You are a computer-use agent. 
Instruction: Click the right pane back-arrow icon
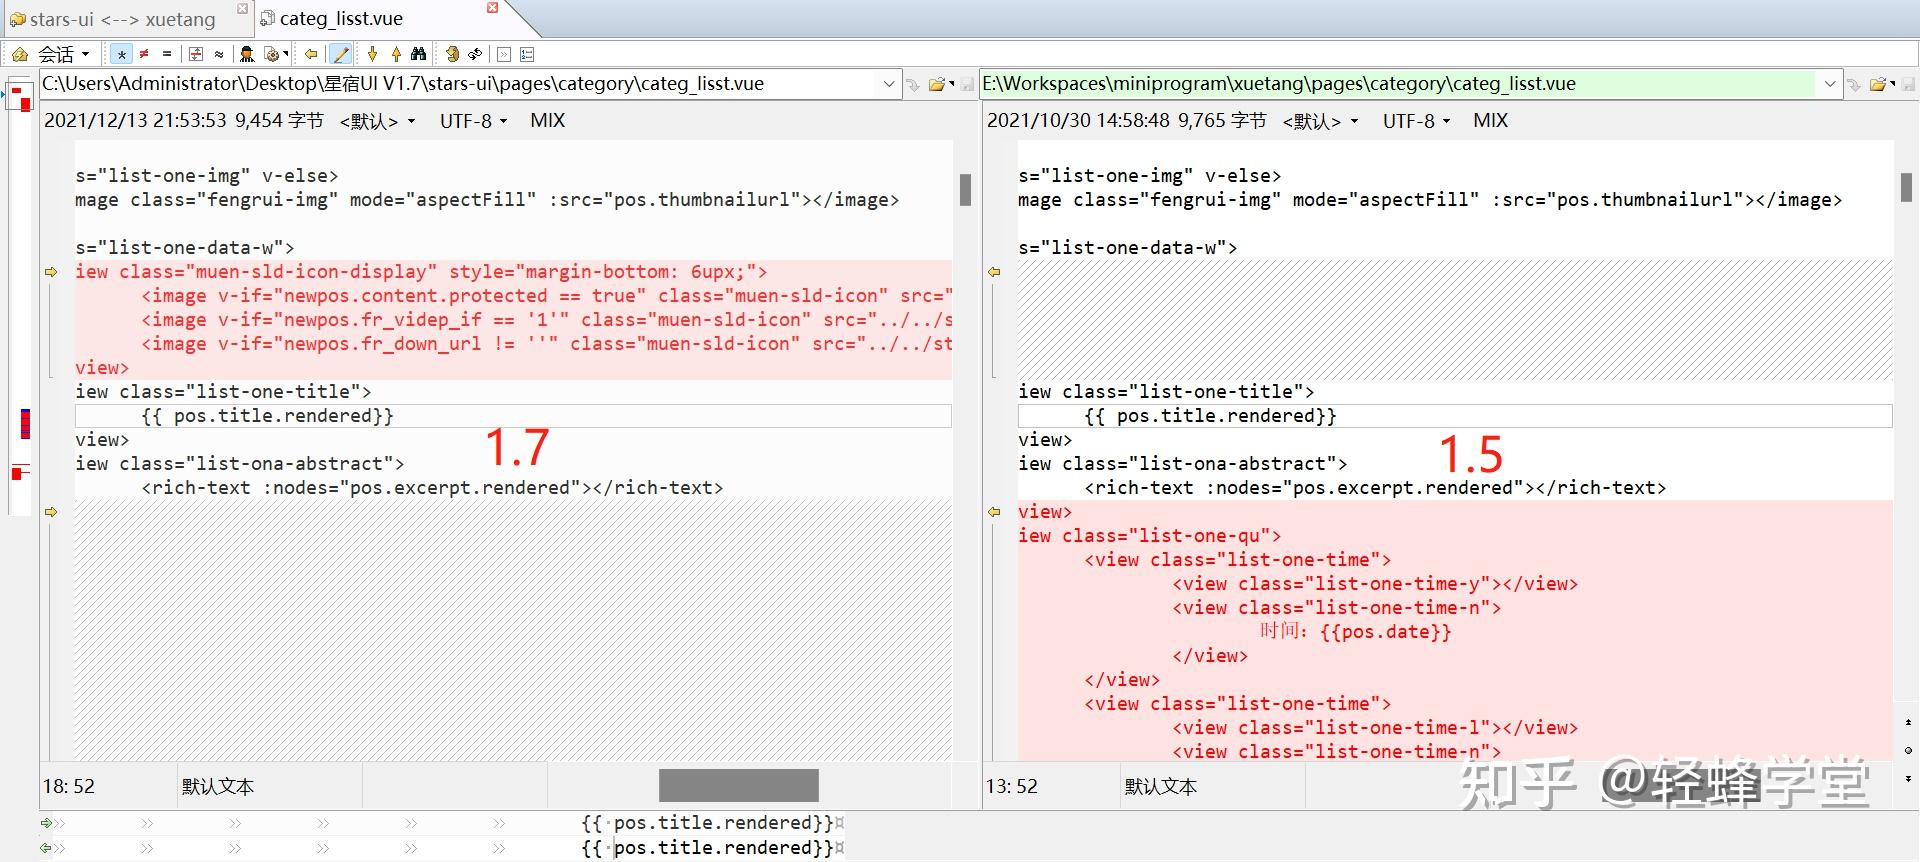[x=1853, y=85]
